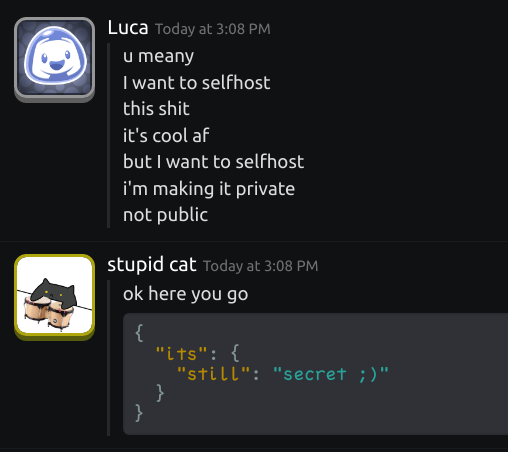The height and width of the screenshot is (452, 508).
Task: Click stupid cat's 3:08 PM timestamp
Action: [261, 266]
